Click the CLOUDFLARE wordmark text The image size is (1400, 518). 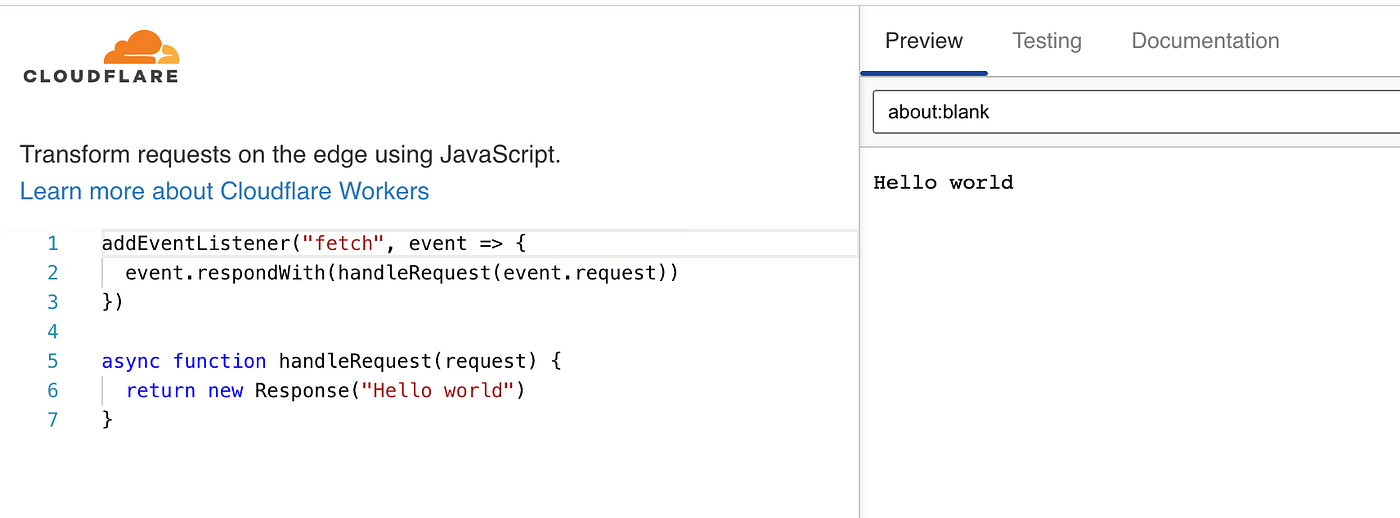point(100,76)
